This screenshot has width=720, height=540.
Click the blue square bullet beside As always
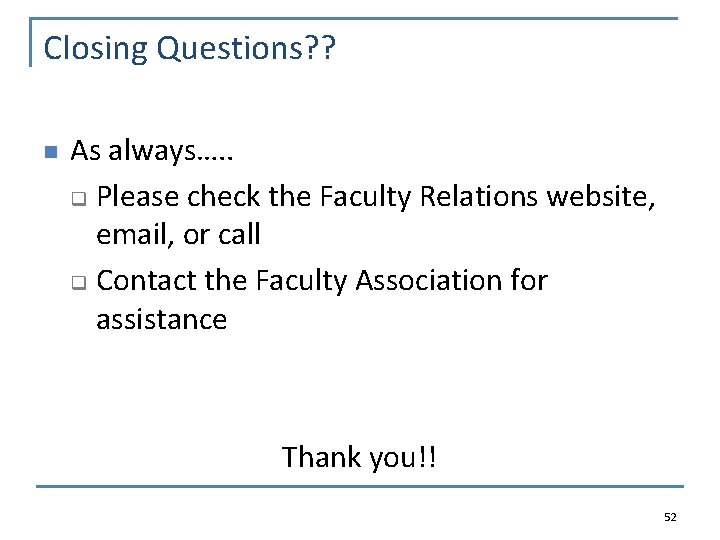[x=51, y=152]
